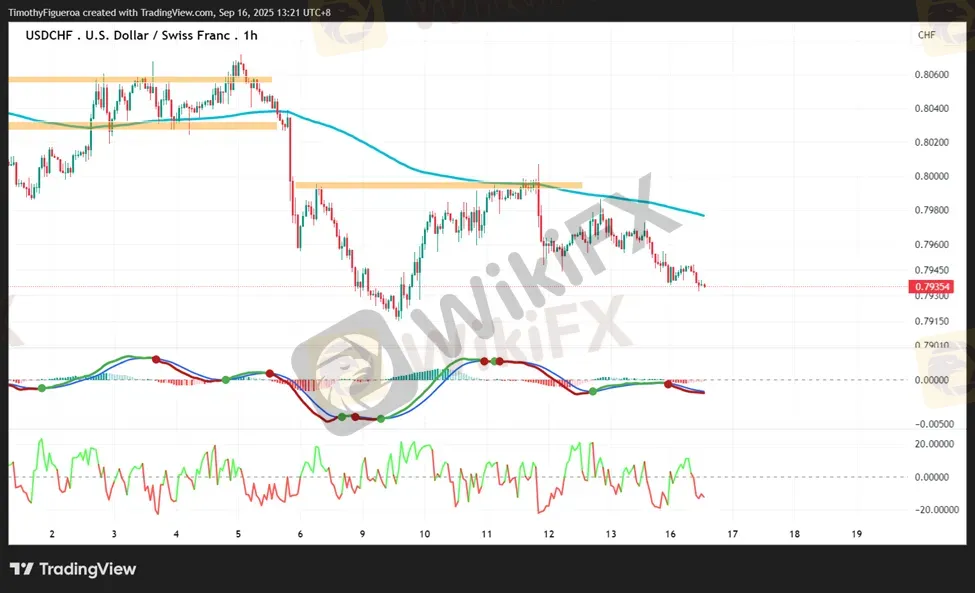975x593 pixels.
Task: Click the 0.79600 price axis label
Action: (931, 244)
